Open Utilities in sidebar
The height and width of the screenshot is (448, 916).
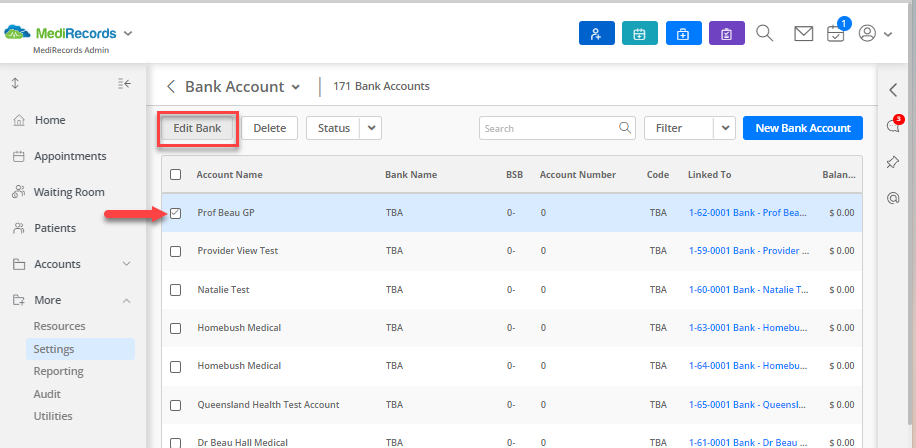click(53, 416)
